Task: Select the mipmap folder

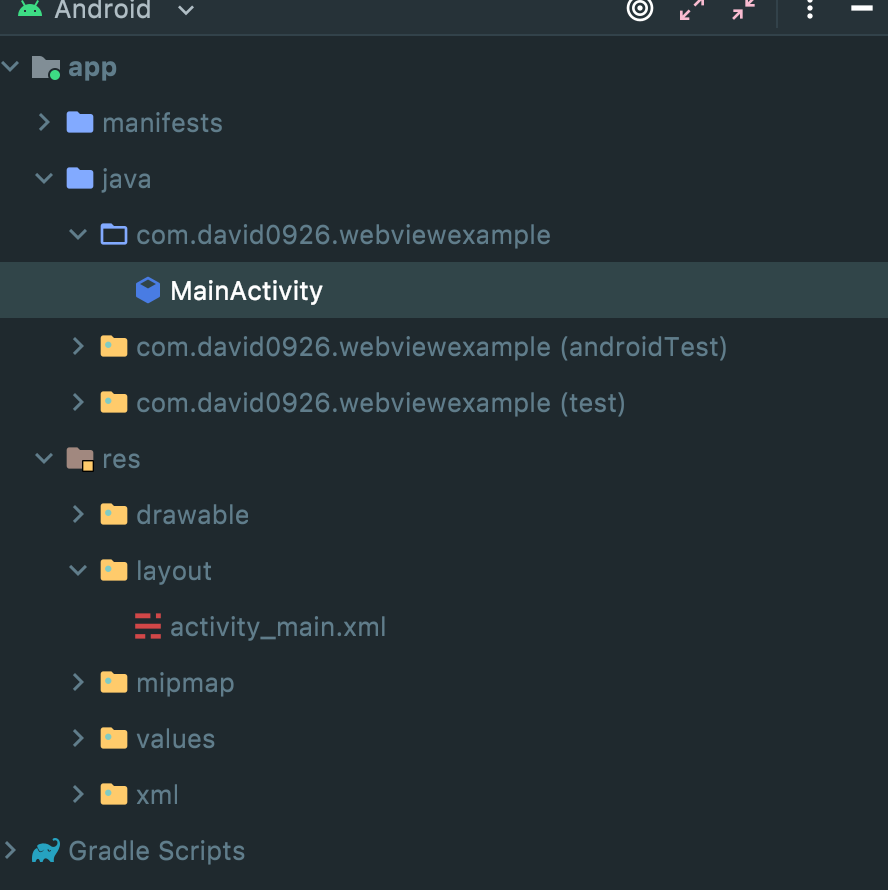Action: pyautogui.click(x=184, y=683)
